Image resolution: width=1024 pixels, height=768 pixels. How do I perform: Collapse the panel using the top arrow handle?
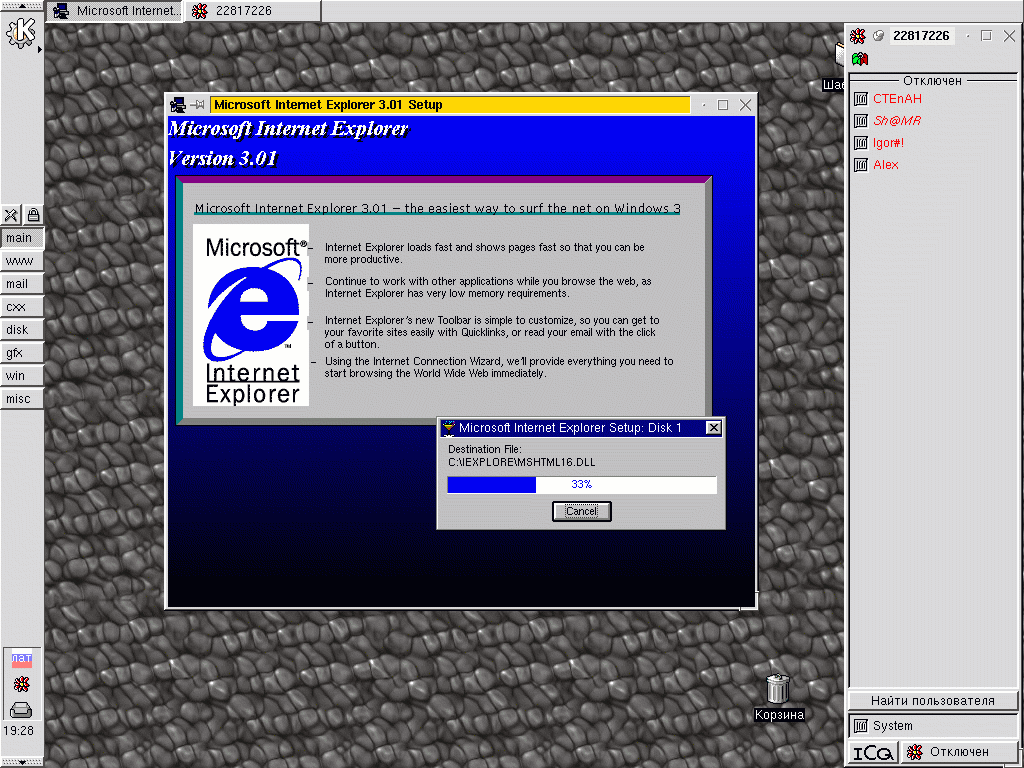[x=22, y=5]
